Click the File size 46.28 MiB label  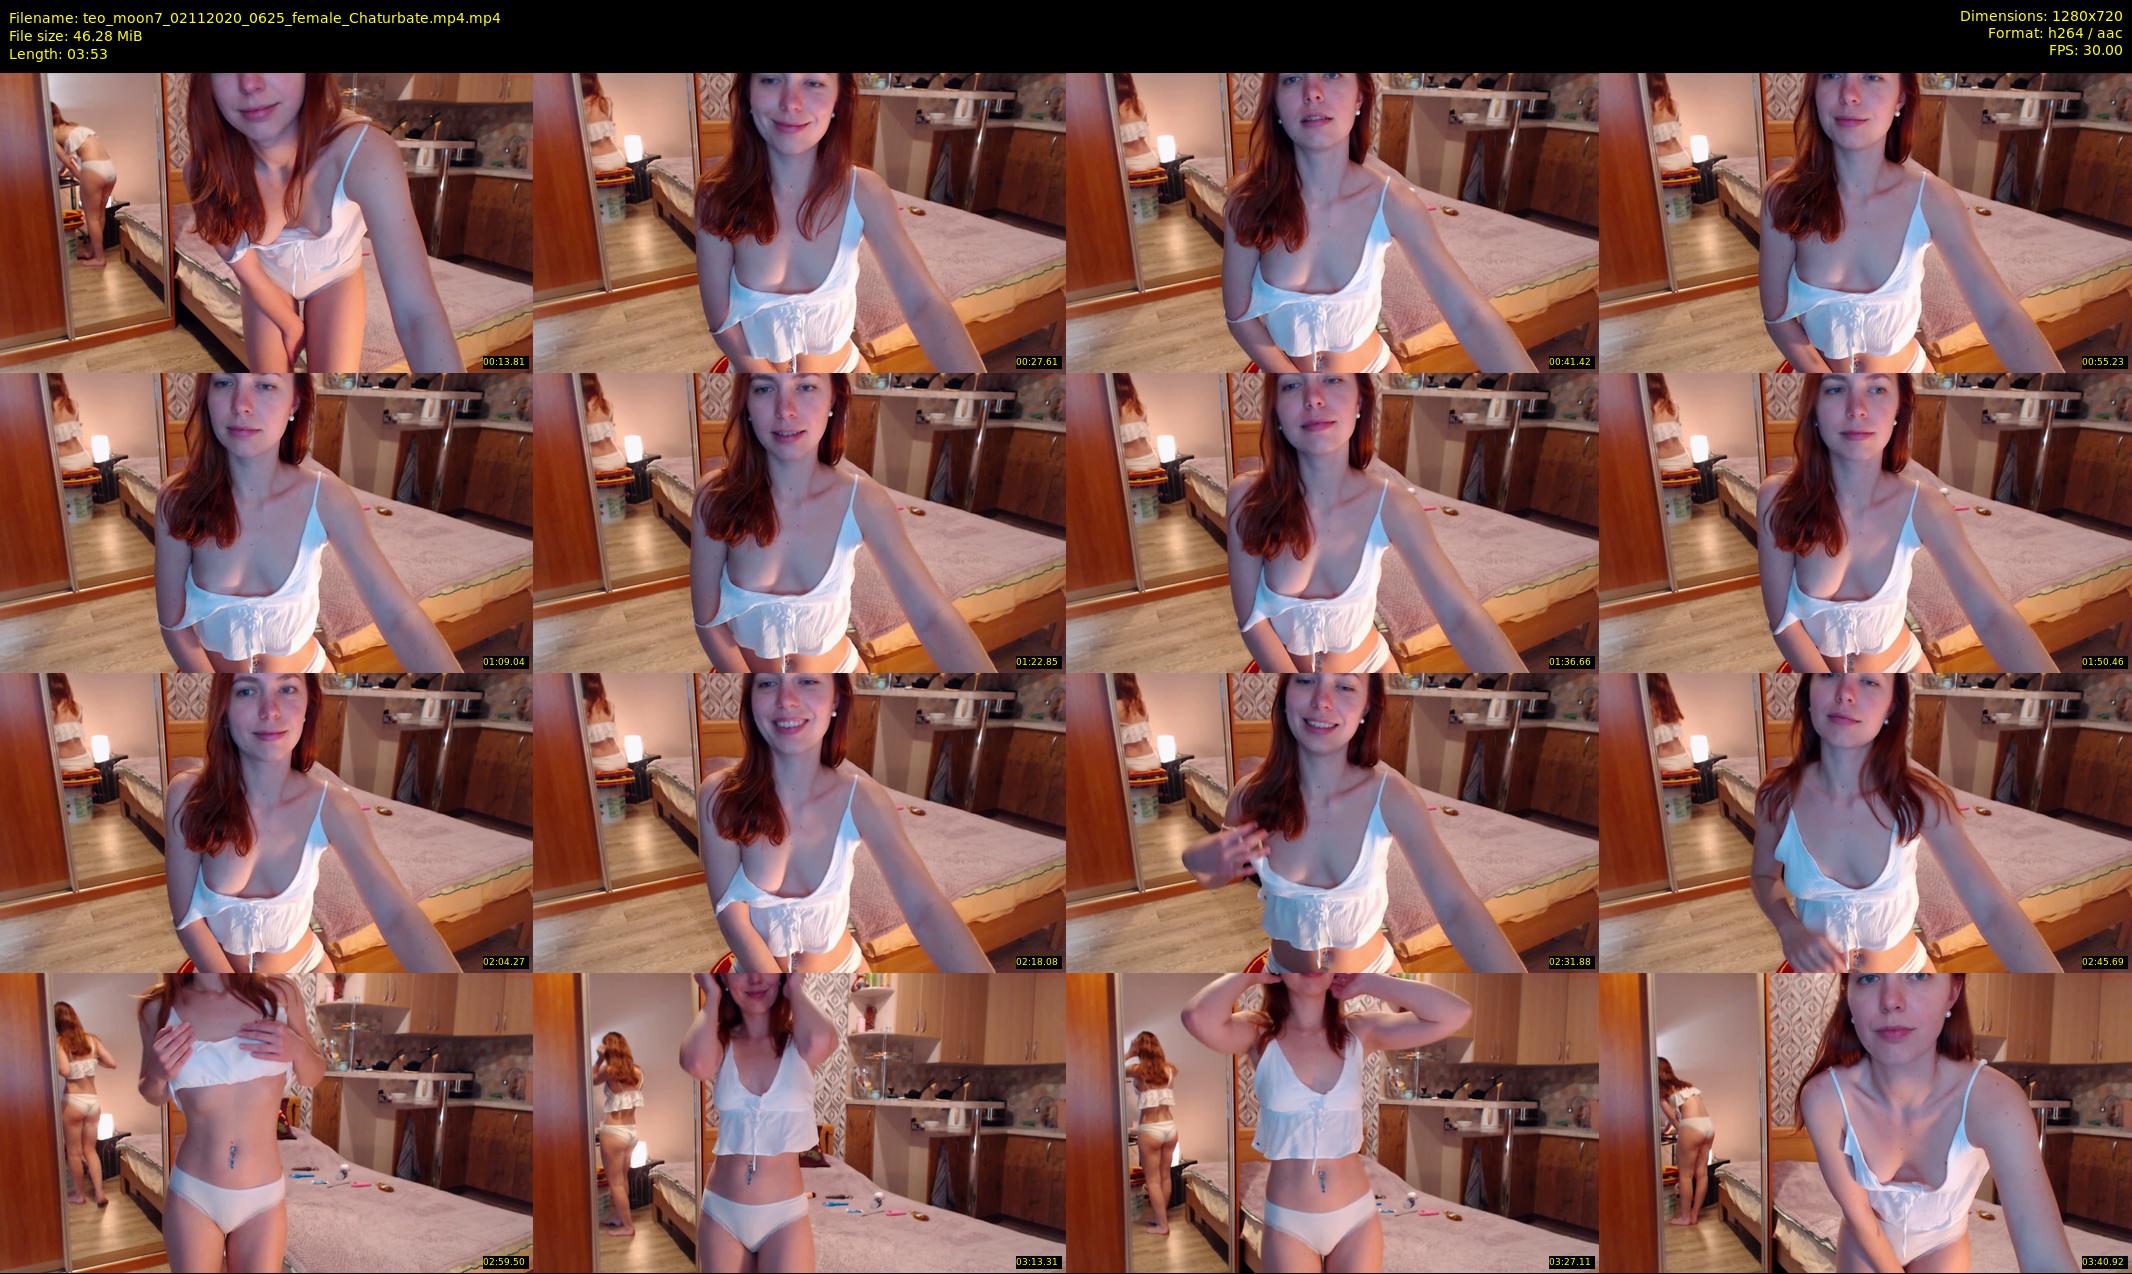(x=76, y=36)
